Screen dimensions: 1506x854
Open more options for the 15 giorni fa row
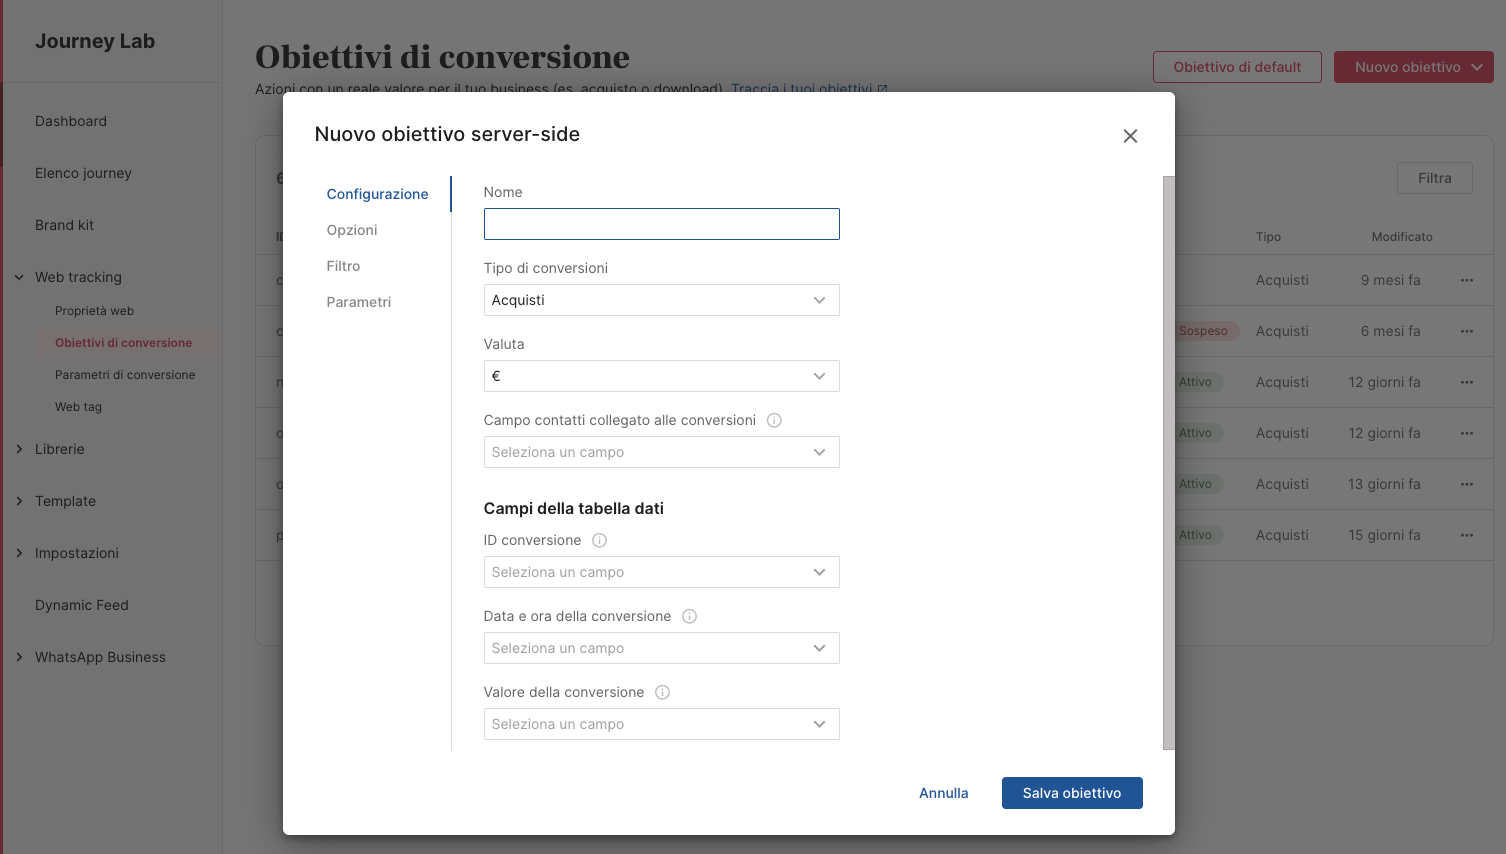[x=1466, y=535]
